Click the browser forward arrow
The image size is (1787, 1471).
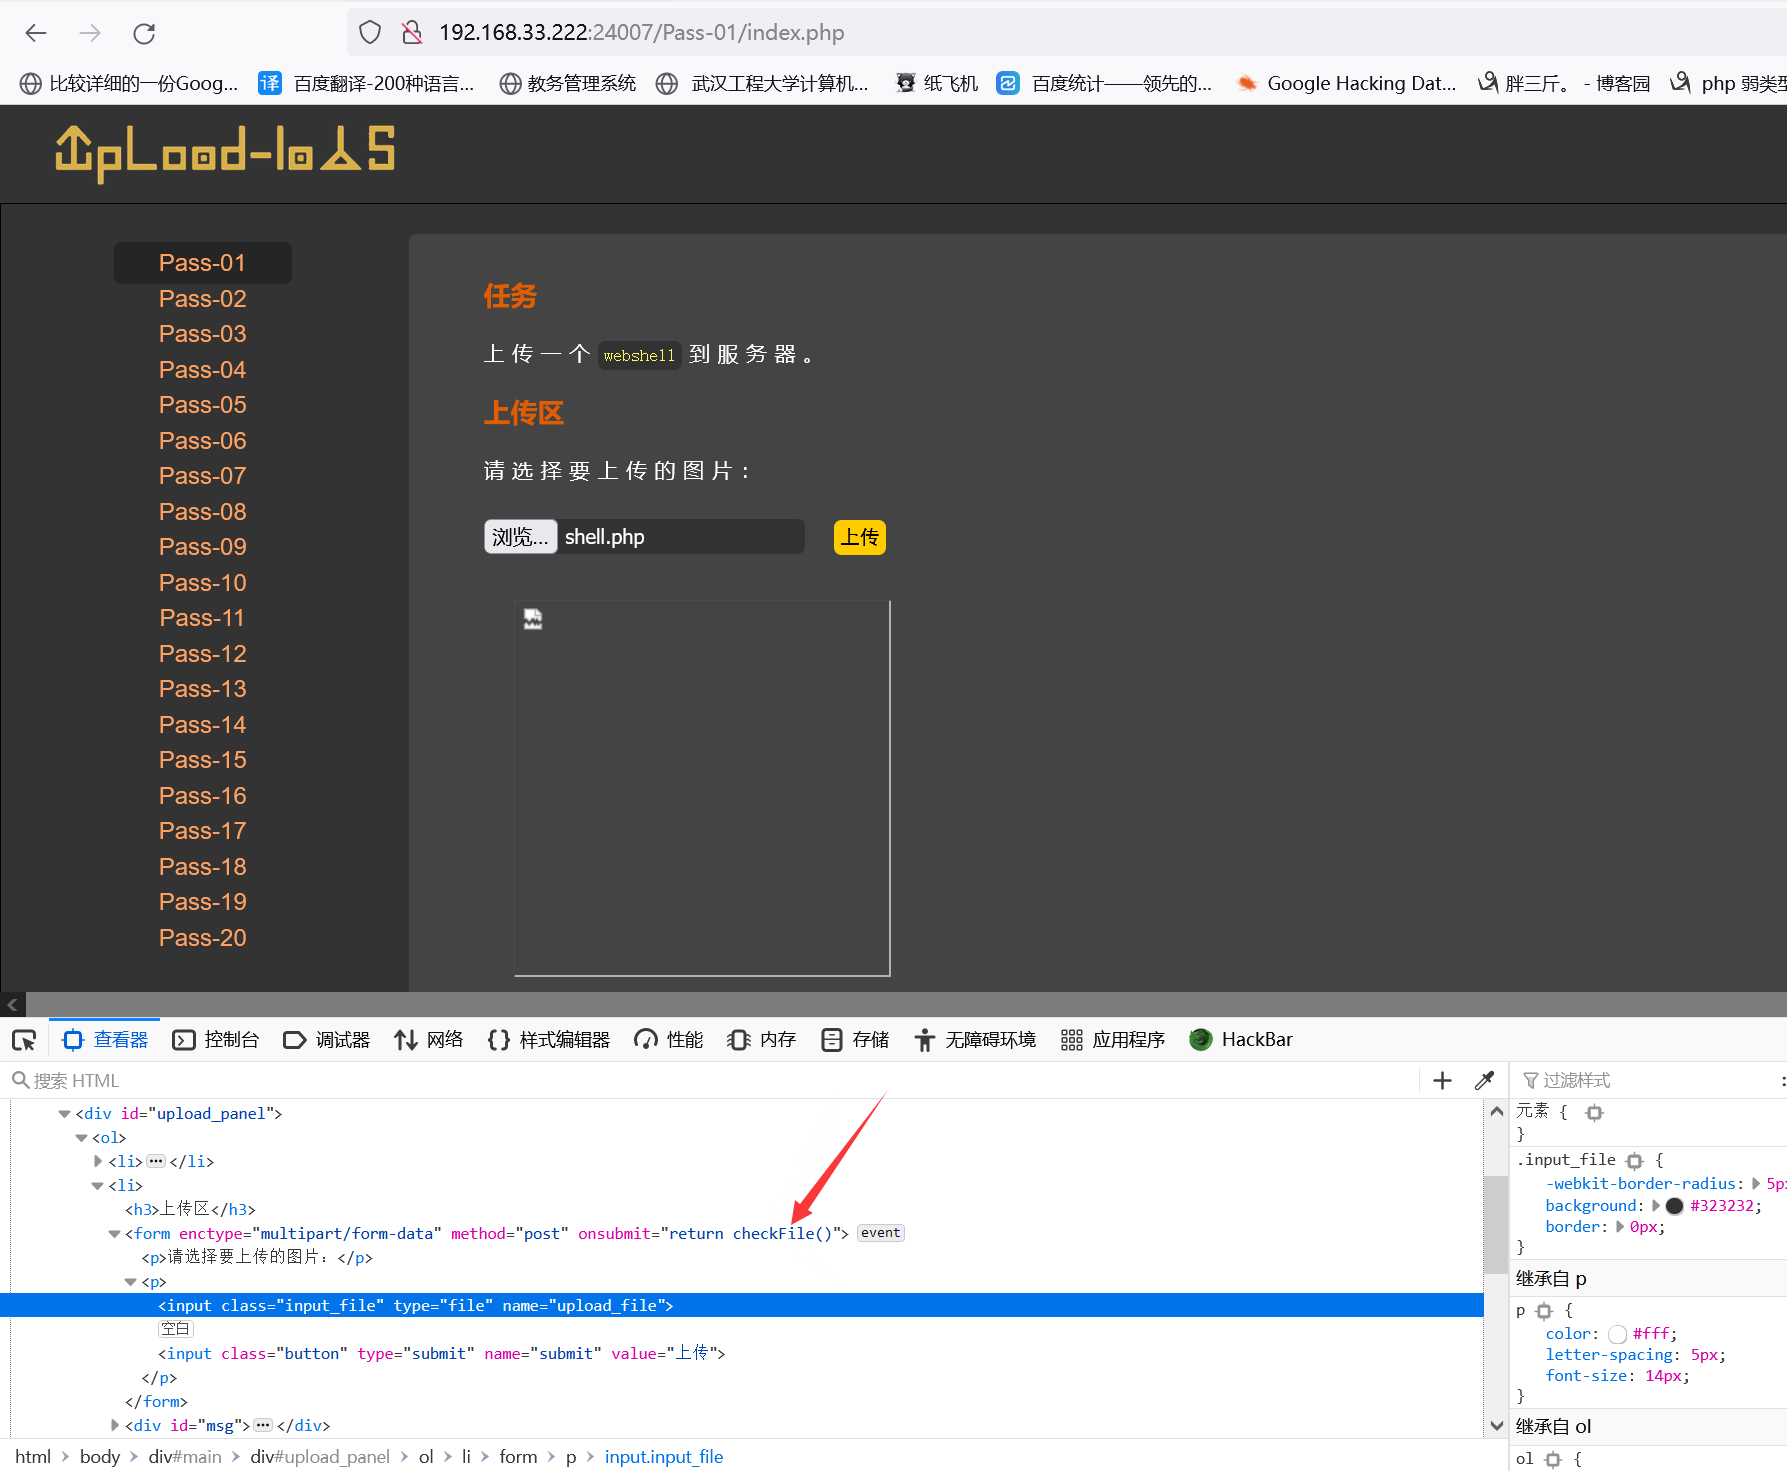coord(90,33)
